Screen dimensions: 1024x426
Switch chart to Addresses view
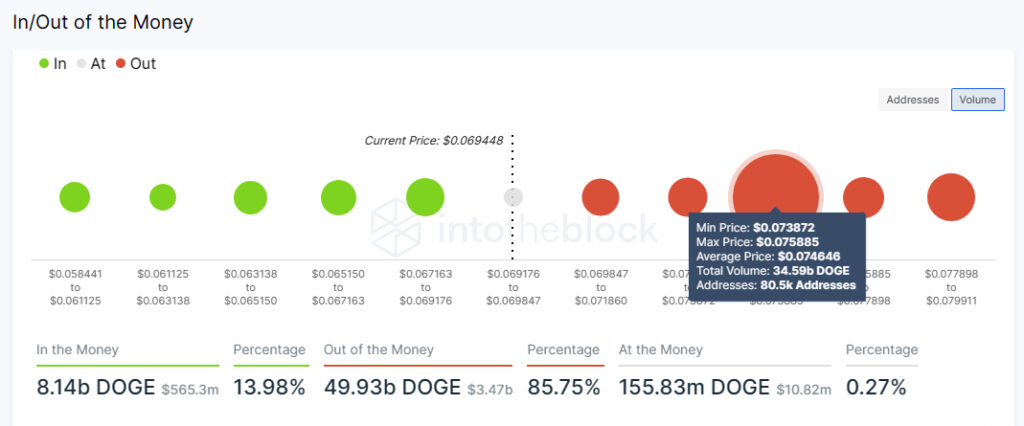click(x=912, y=100)
